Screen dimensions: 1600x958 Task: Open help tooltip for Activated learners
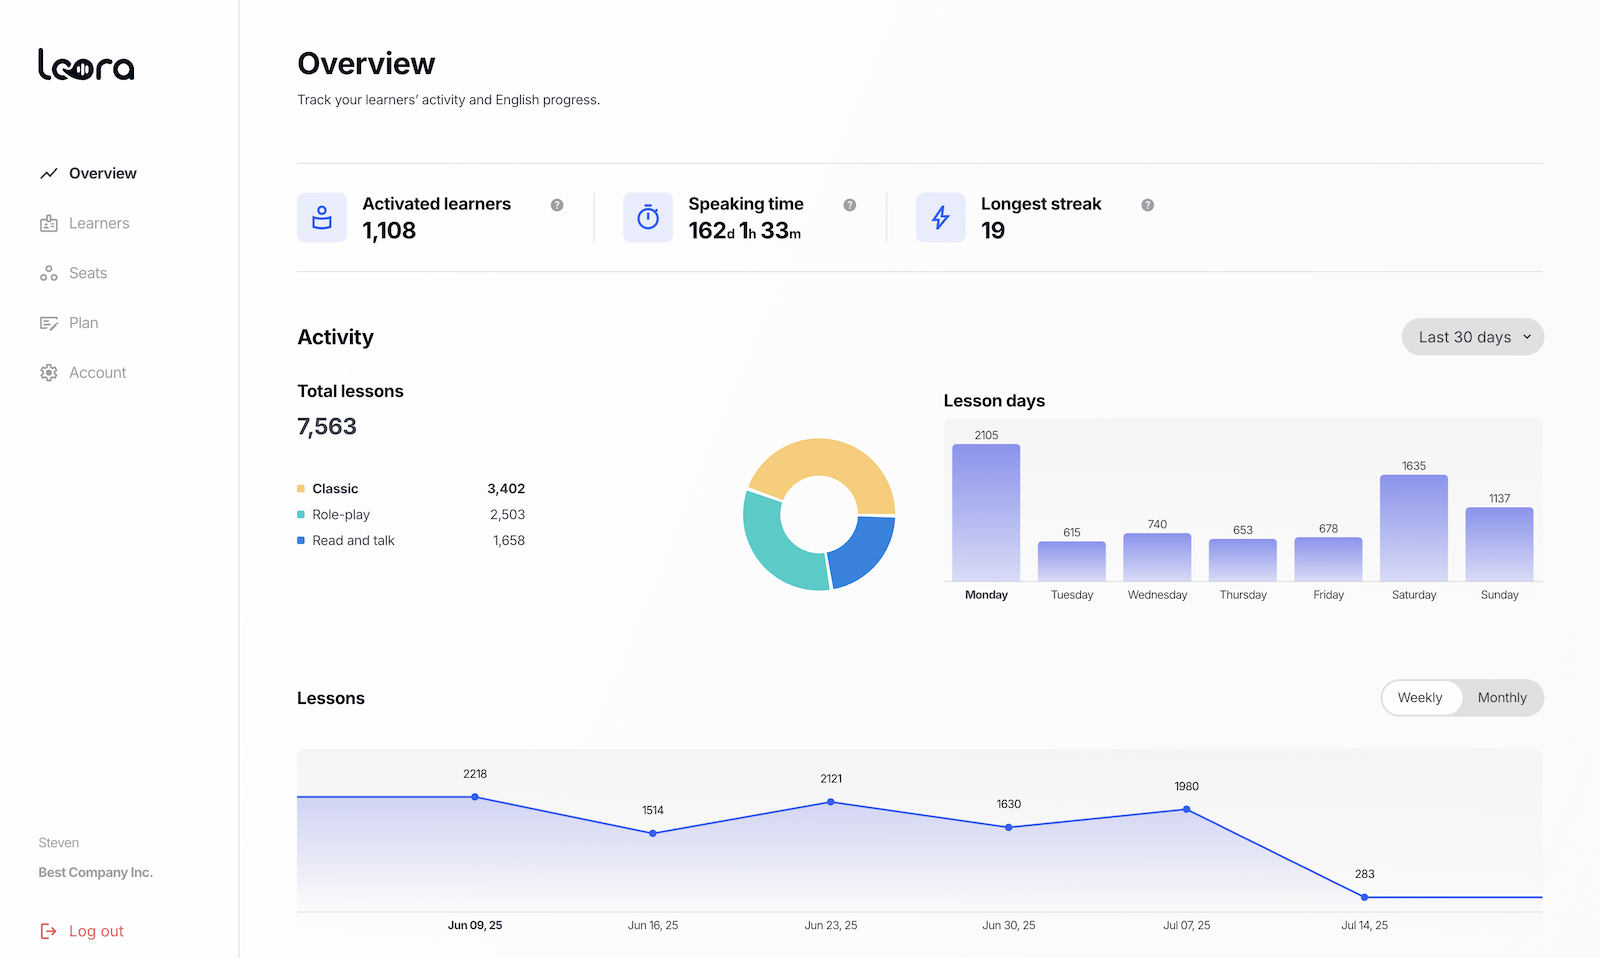pos(557,205)
